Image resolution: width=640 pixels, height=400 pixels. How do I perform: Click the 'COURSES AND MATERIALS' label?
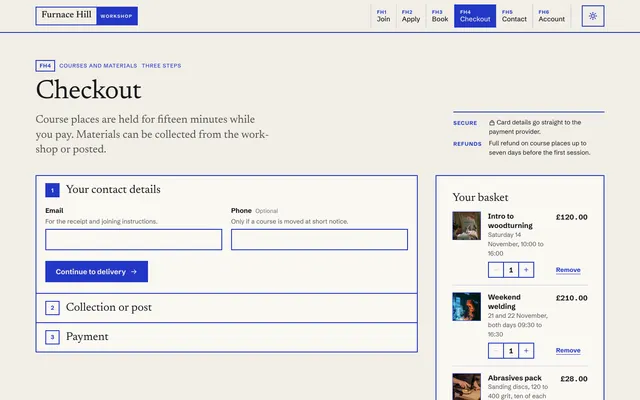pyautogui.click(x=98, y=66)
